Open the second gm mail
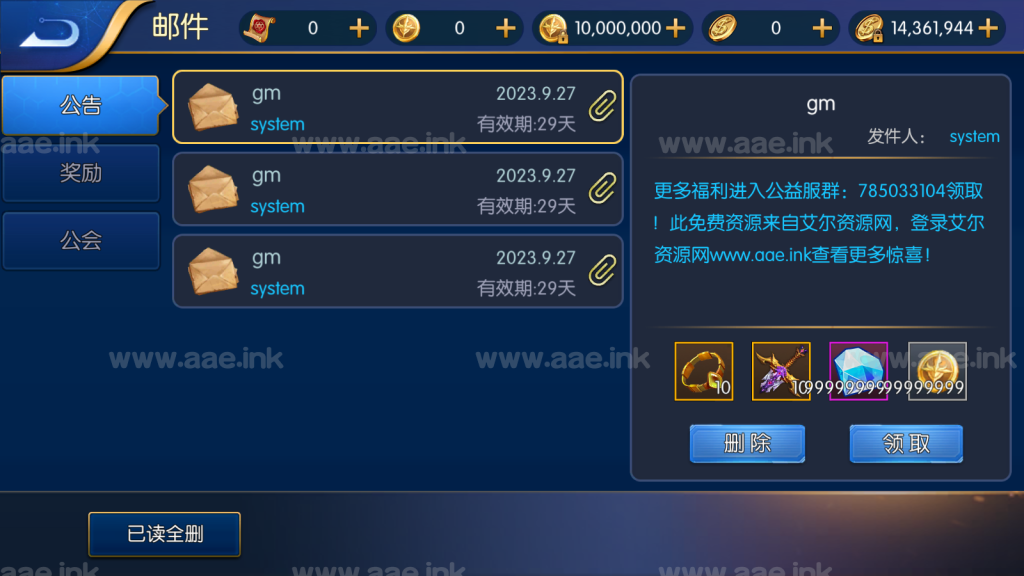Screen dimensions: 1024x576 click(x=398, y=189)
